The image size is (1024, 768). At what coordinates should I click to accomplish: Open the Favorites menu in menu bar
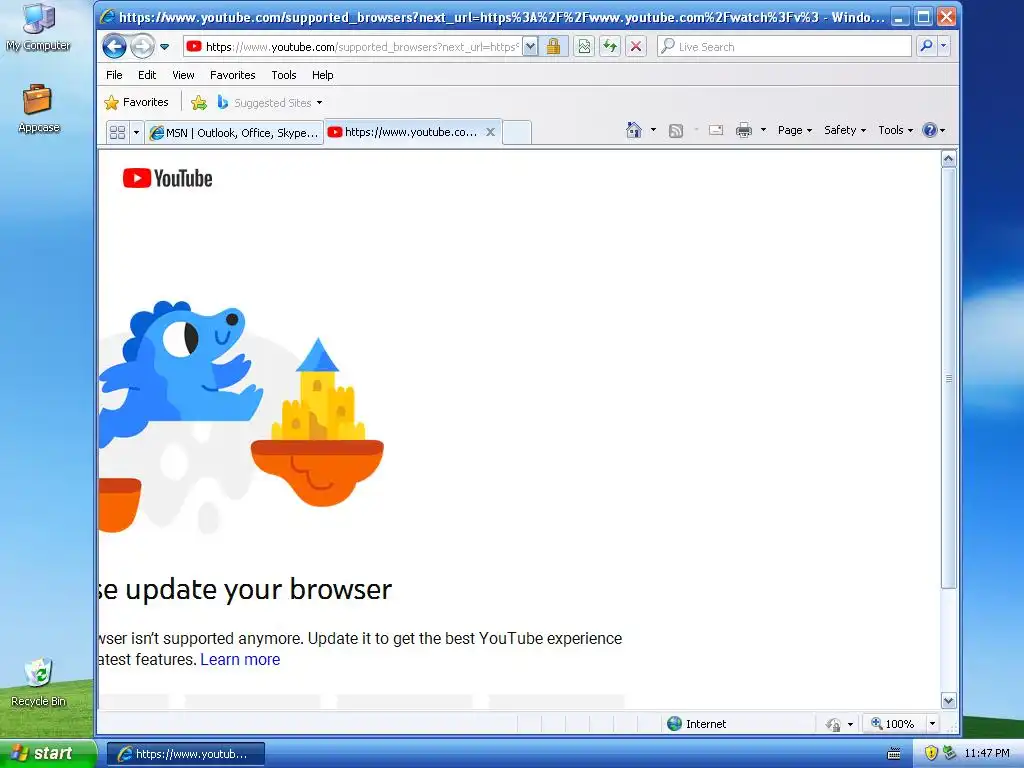pos(232,75)
